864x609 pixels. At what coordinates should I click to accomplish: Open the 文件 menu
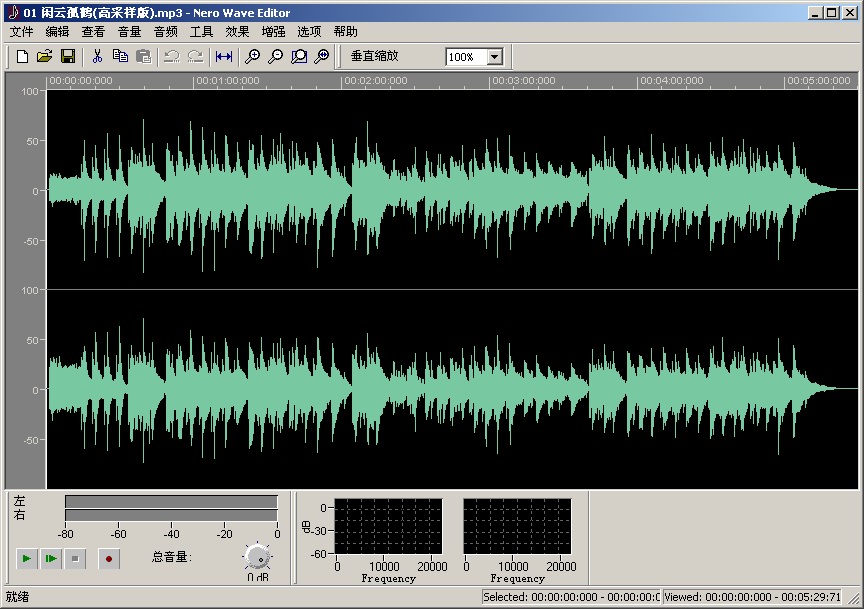20,31
